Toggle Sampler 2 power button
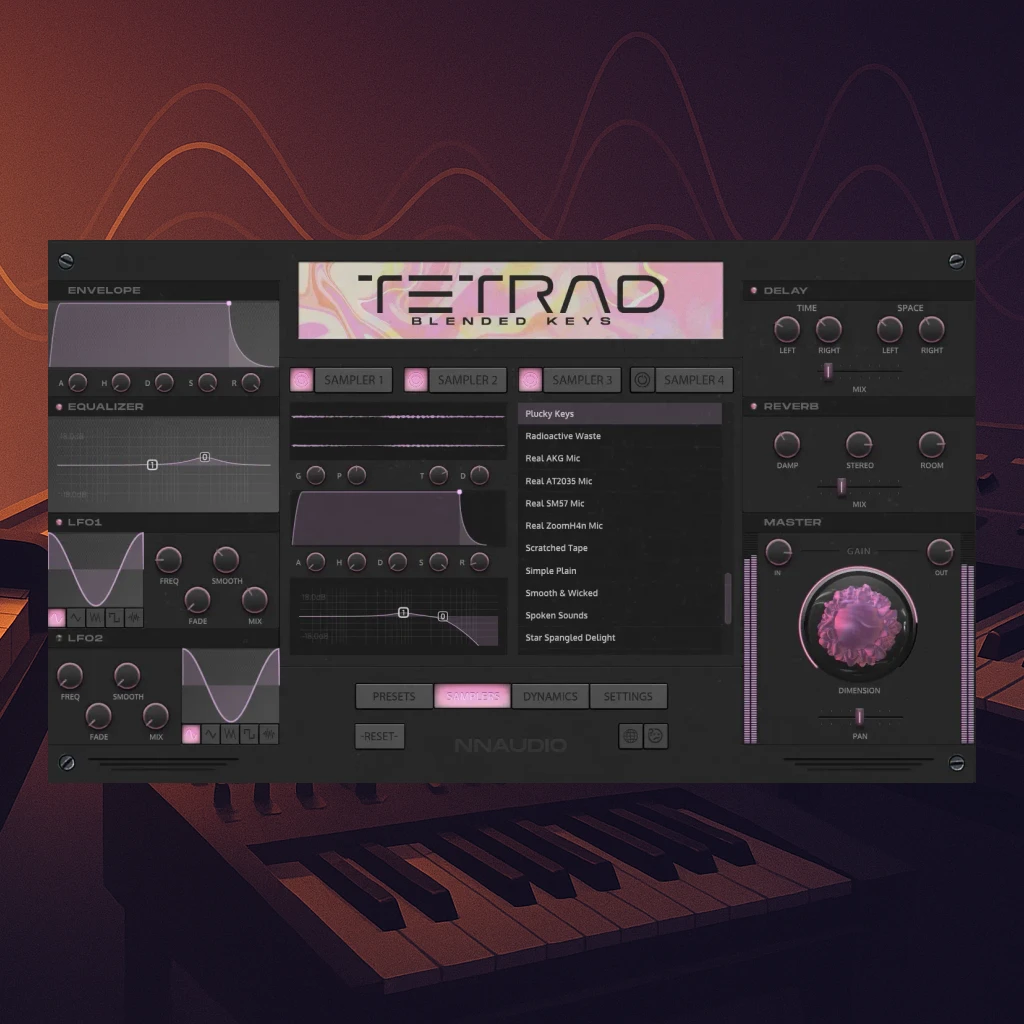The height and width of the screenshot is (1024, 1024). tap(416, 380)
